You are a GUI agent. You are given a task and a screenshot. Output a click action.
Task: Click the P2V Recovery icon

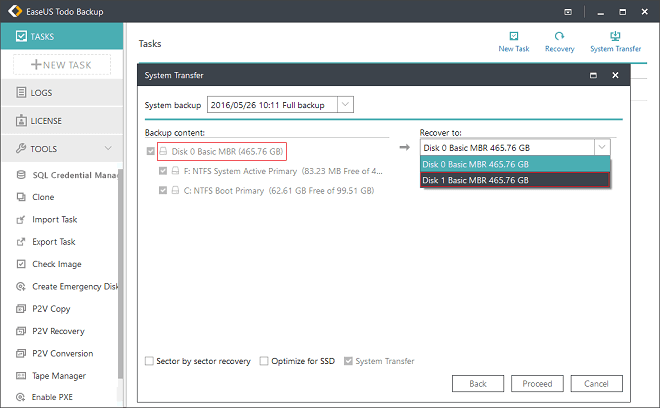(x=21, y=331)
